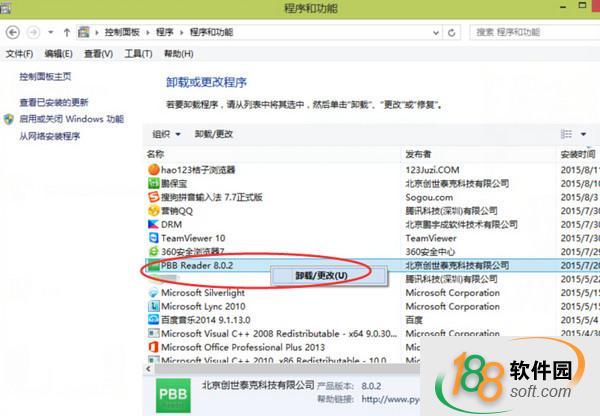600x416 pixels.
Task: Open the http://www.py help link
Action: [x=390, y=399]
